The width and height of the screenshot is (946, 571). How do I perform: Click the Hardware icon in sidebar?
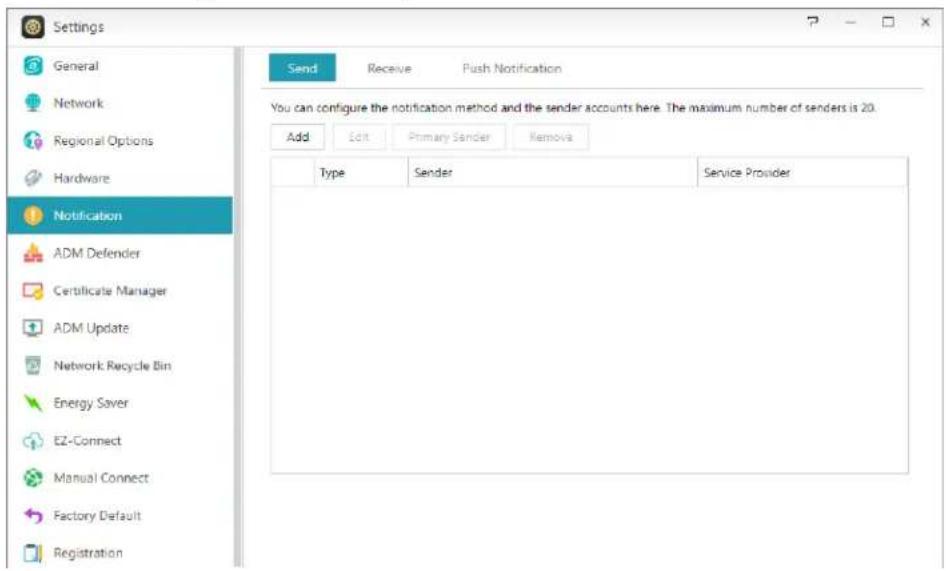(33, 178)
